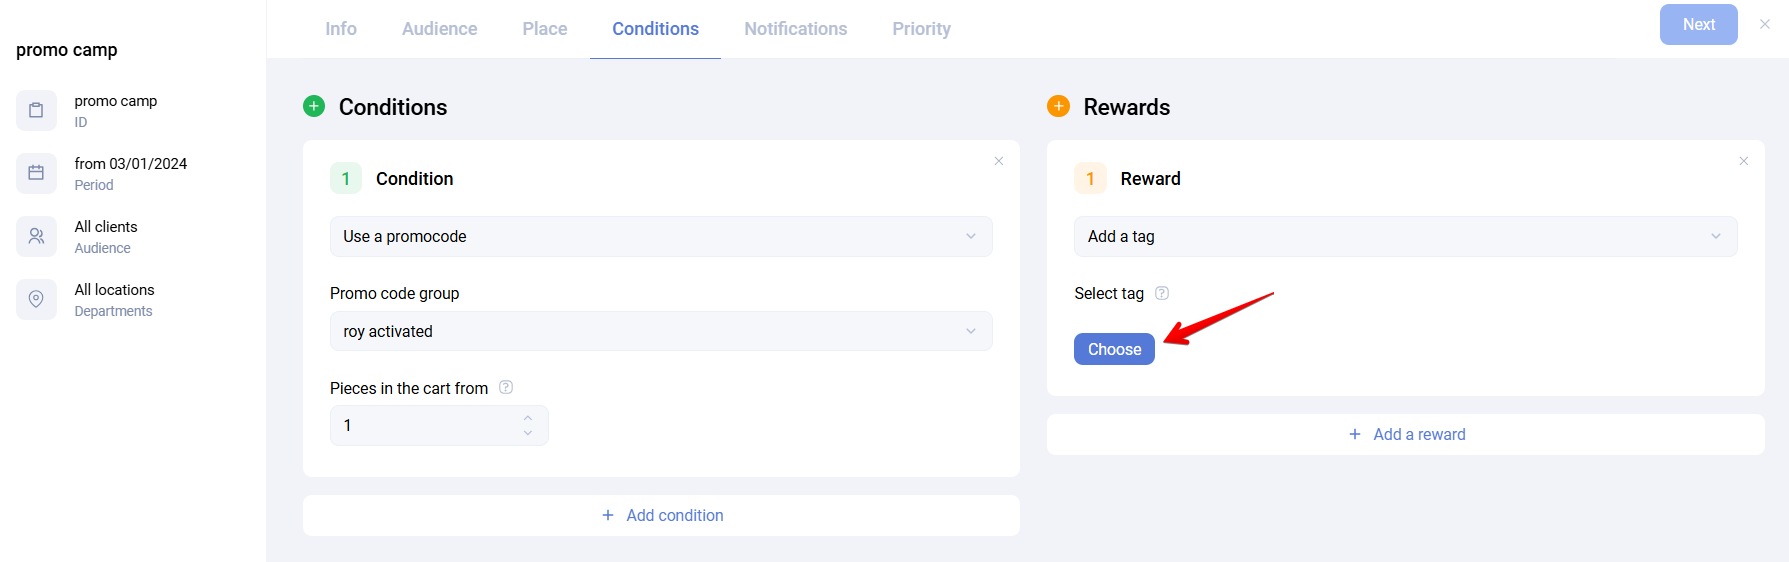Click help icon next to Select tag

[1162, 293]
